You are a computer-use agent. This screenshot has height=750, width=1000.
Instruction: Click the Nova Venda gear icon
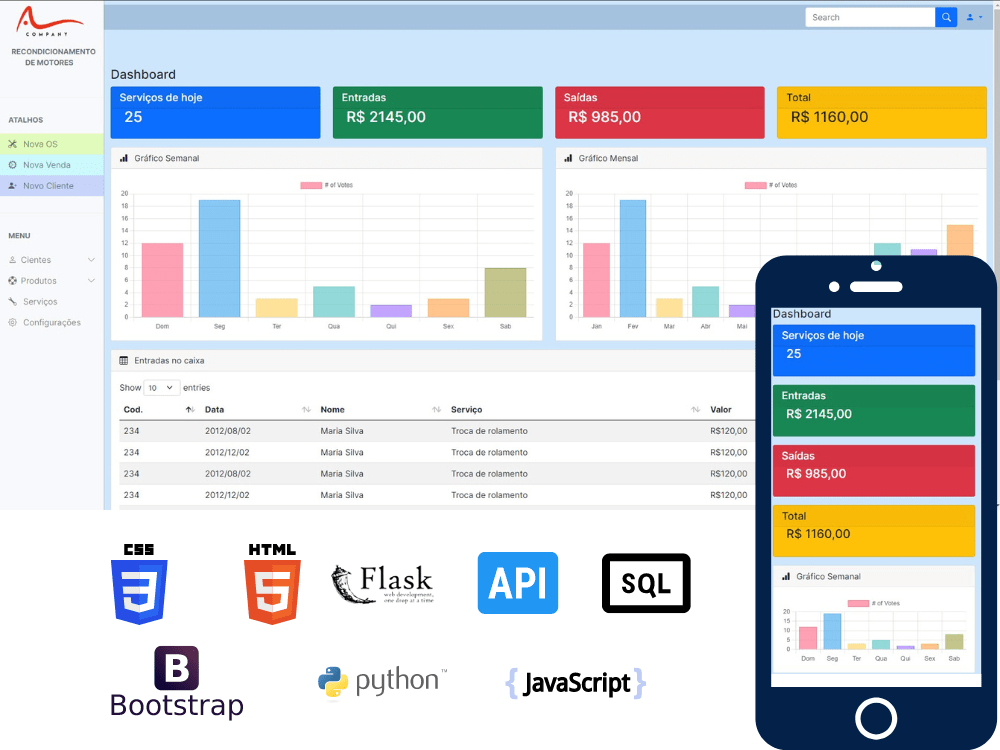click(x=12, y=165)
